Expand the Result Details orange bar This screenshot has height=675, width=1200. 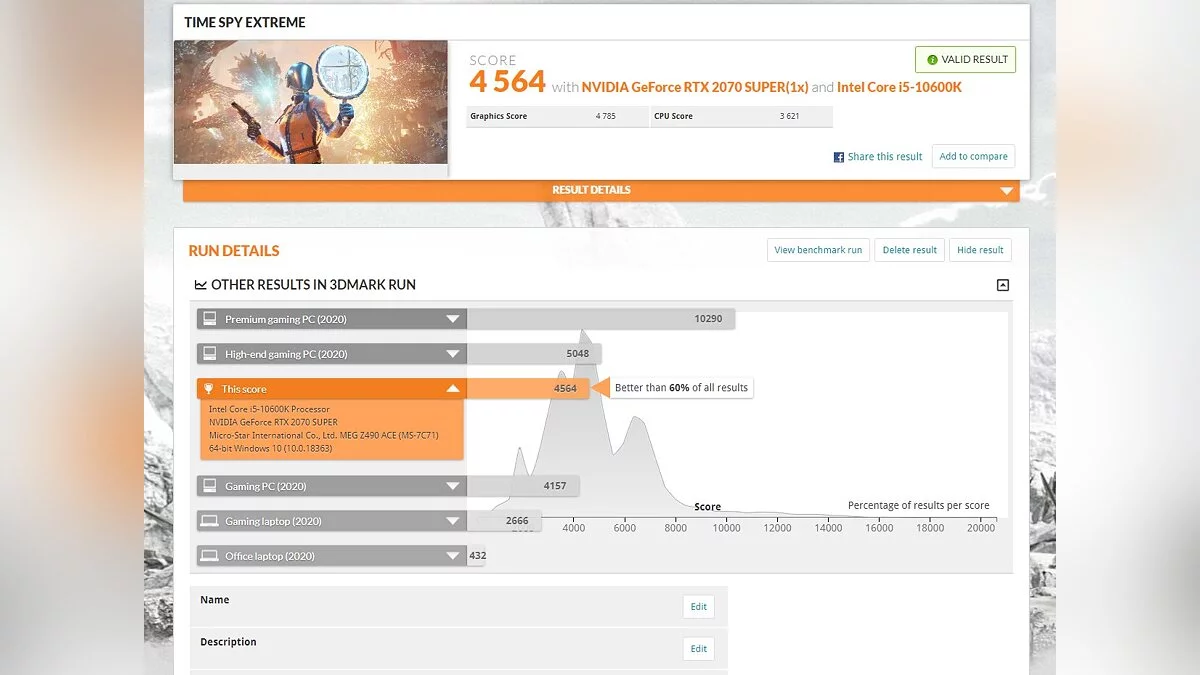click(x=601, y=190)
